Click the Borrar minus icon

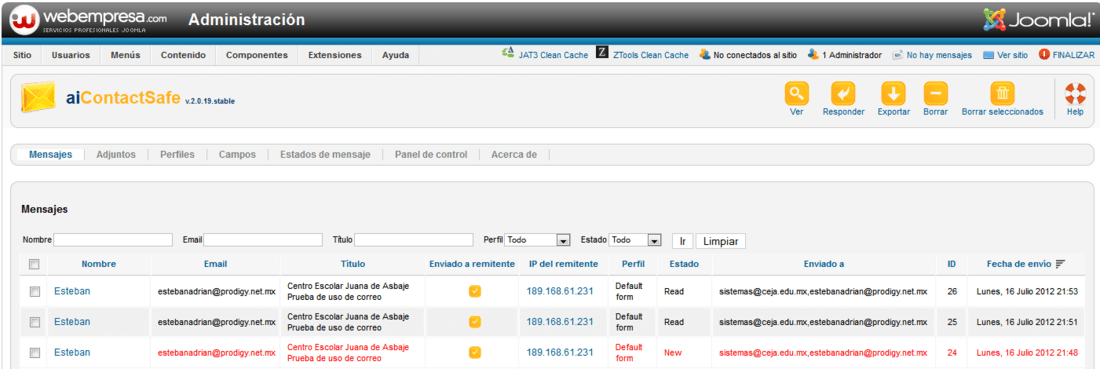point(935,93)
